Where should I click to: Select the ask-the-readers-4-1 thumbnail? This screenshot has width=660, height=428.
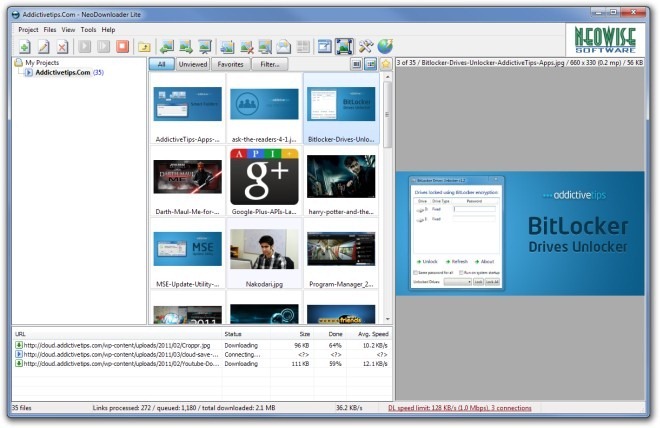click(x=264, y=109)
